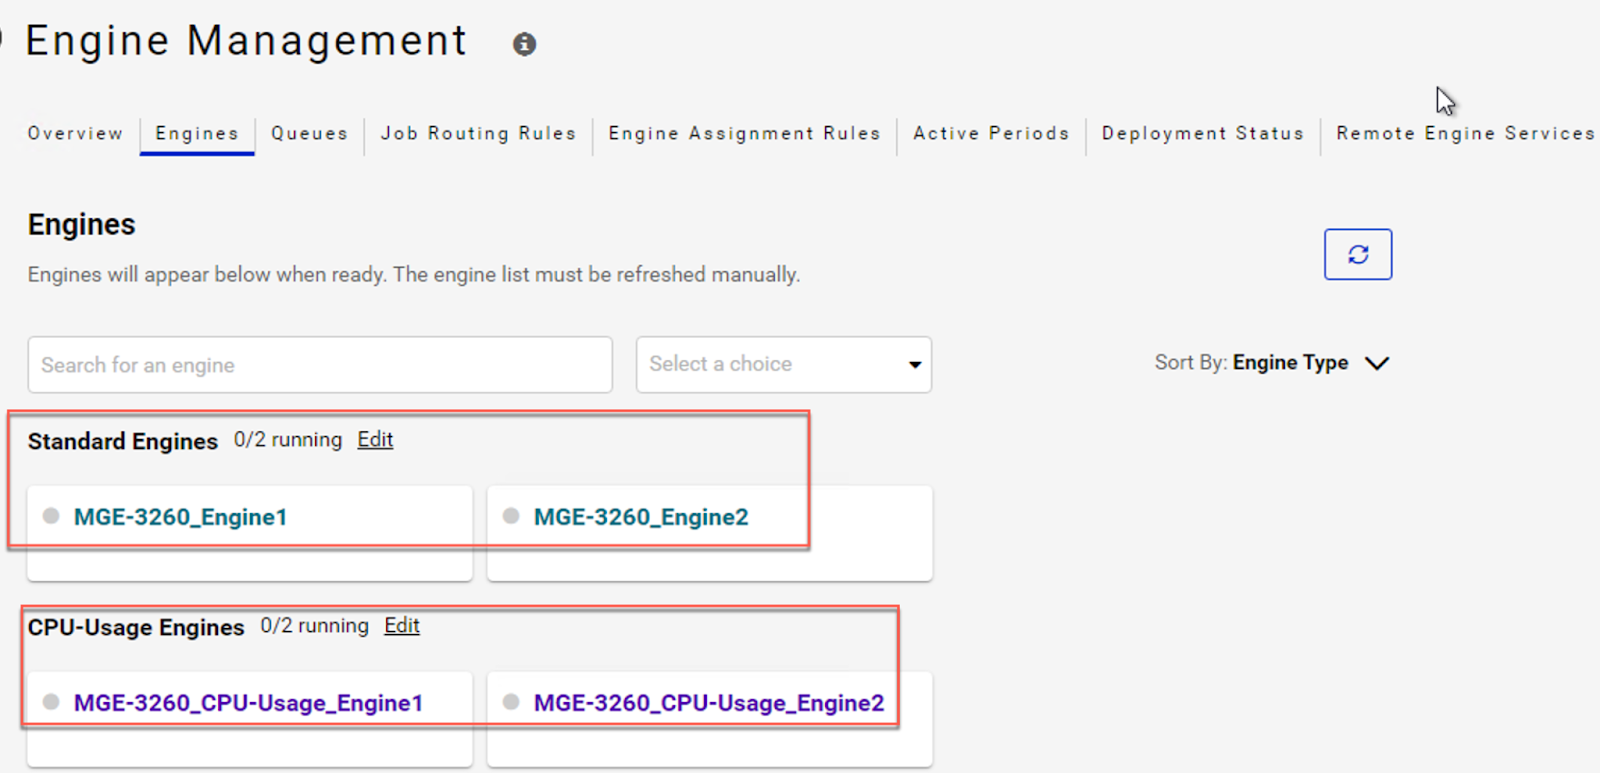Viewport: 1600px width, 773px height.
Task: Open the Select a choice dropdown
Action: [x=784, y=364]
